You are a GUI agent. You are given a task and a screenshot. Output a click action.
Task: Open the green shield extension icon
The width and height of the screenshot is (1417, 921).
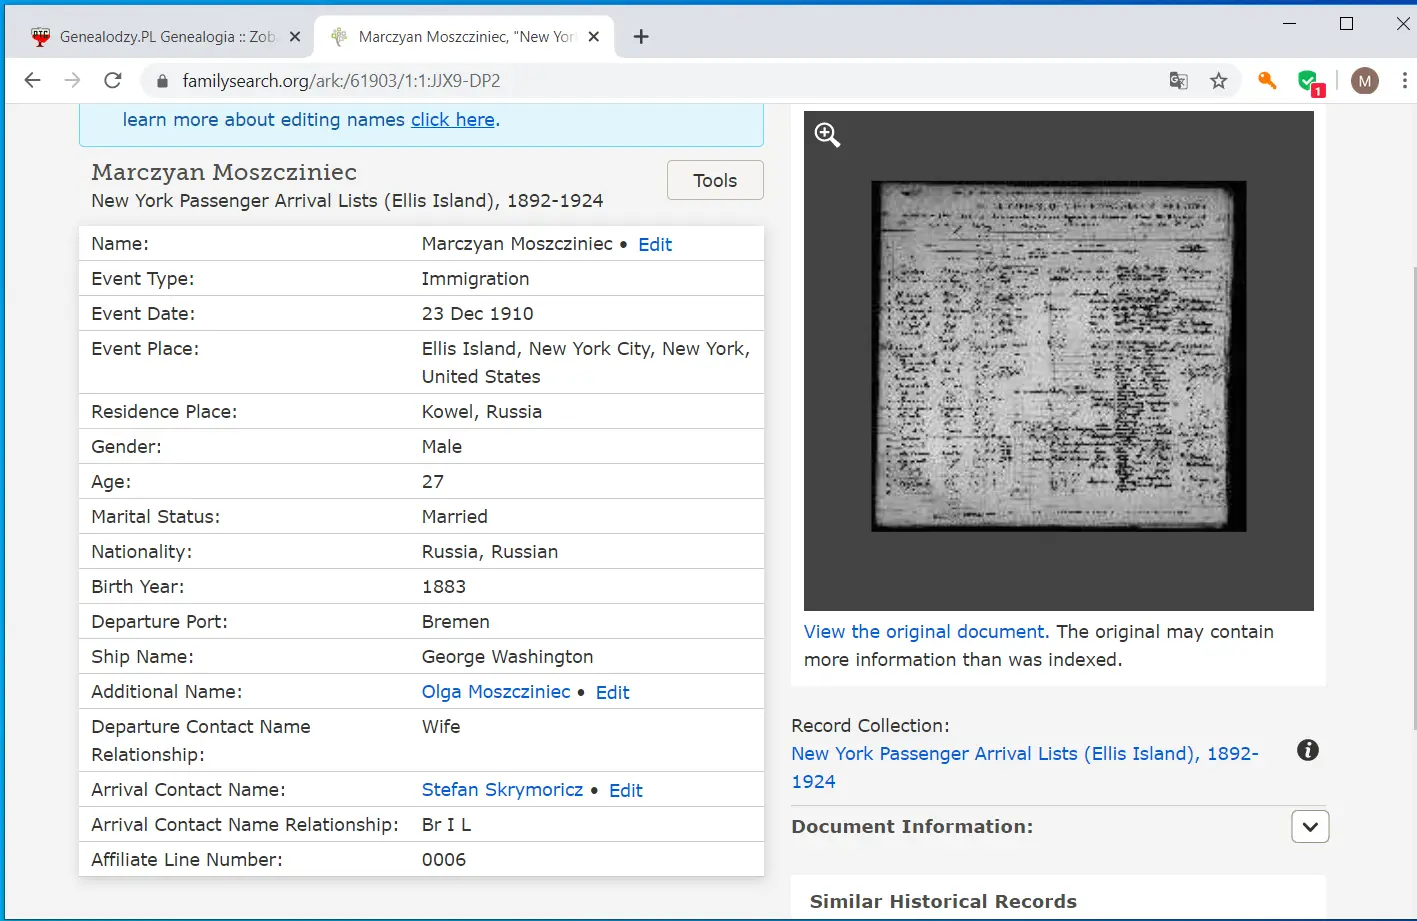coord(1308,81)
